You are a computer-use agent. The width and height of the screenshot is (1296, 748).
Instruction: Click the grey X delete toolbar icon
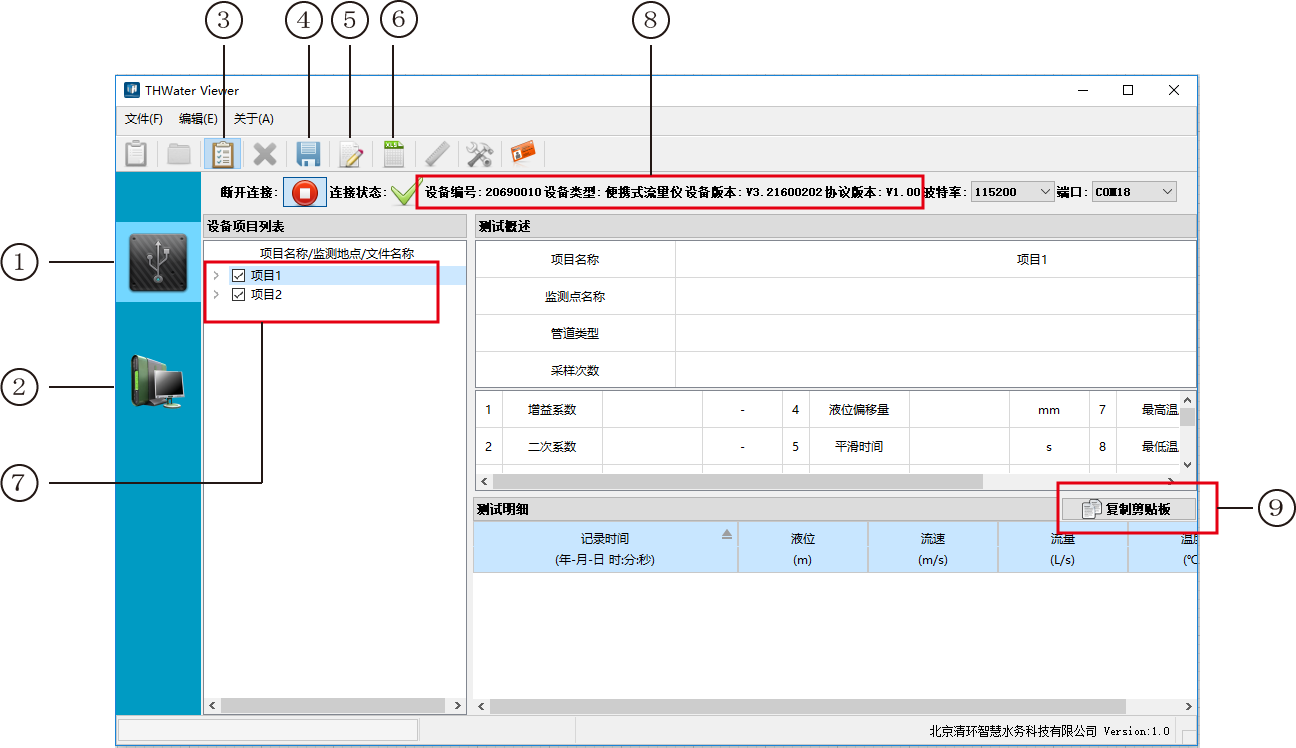pyautogui.click(x=265, y=154)
